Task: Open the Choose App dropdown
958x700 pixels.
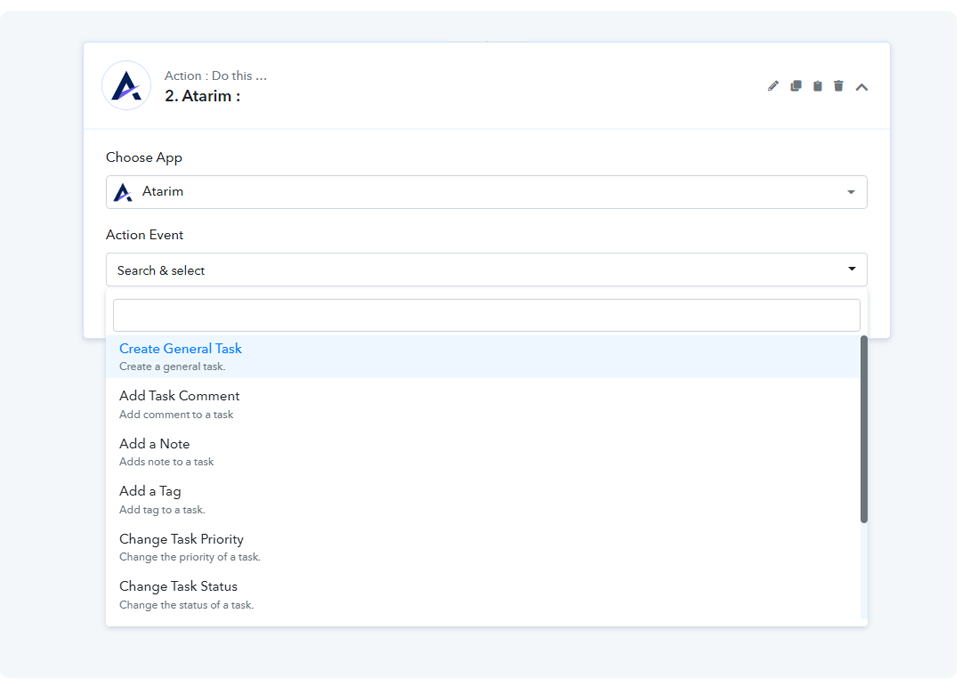Action: [486, 192]
